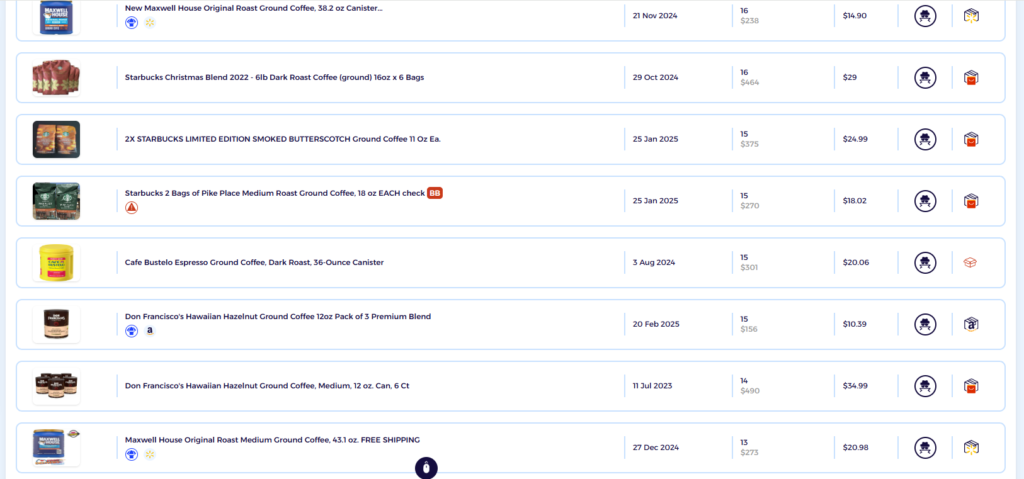Open Pike Place bags thumbnail
1024x479 pixels.
tap(56, 201)
